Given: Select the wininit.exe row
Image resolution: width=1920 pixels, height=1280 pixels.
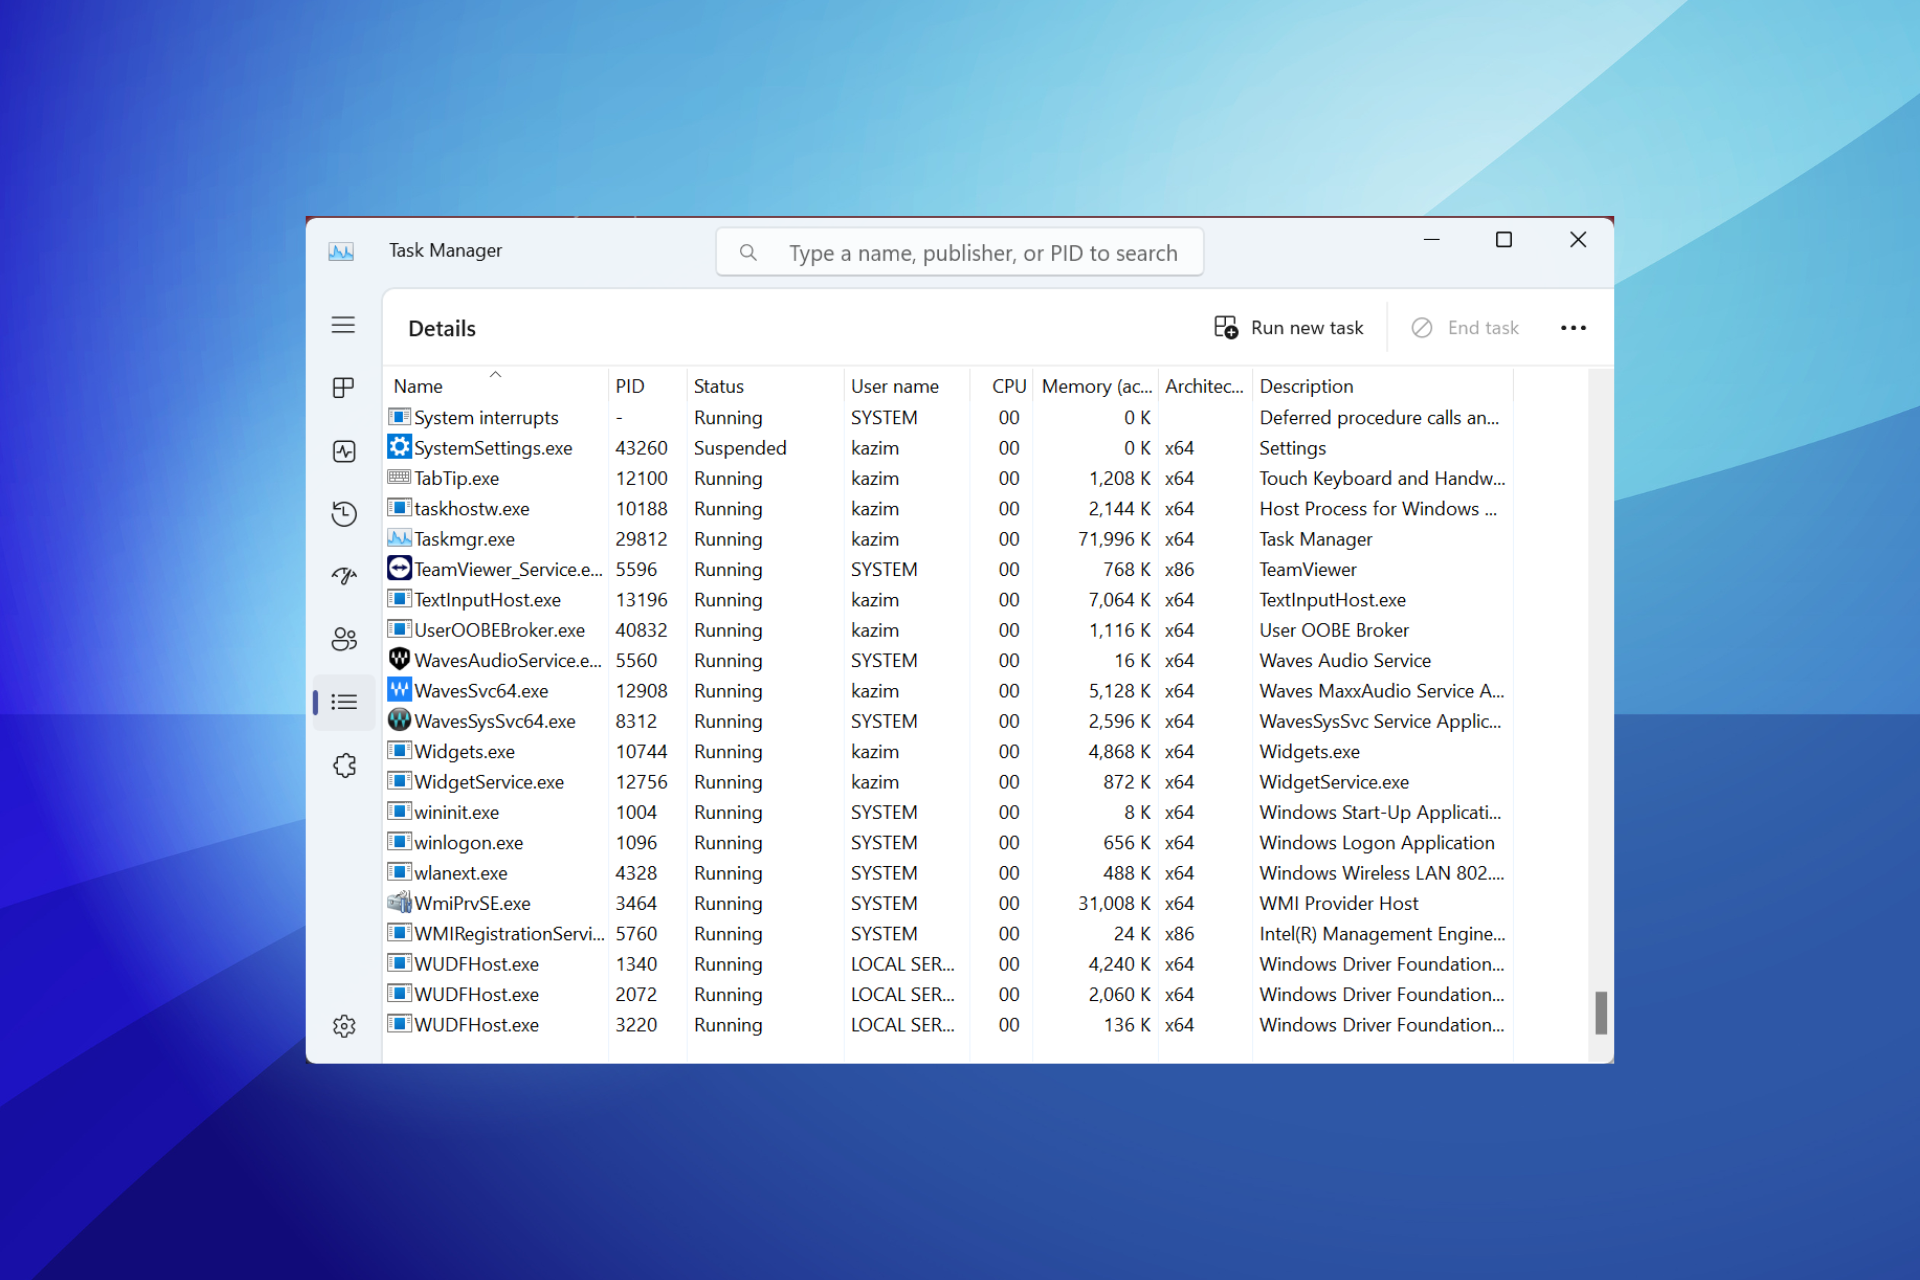Looking at the screenshot, I should tap(949, 812).
